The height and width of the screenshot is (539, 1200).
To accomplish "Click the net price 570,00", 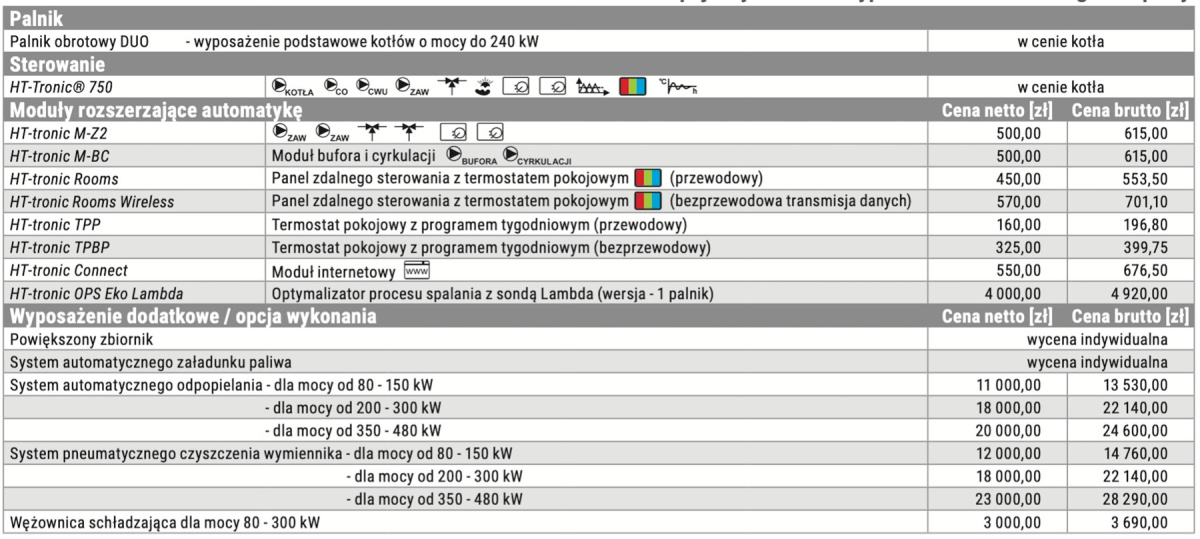I will pos(1019,201).
